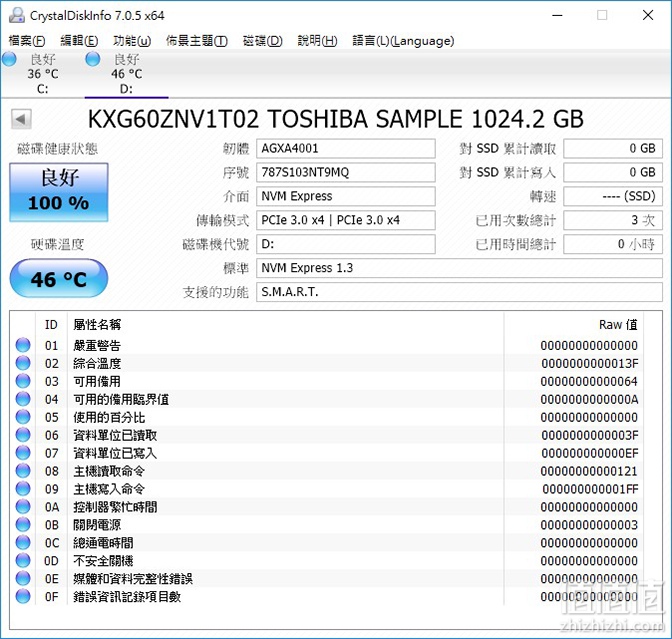The image size is (672, 639).
Task: Click the standard field NVM Express 1.3
Action: tap(459, 268)
